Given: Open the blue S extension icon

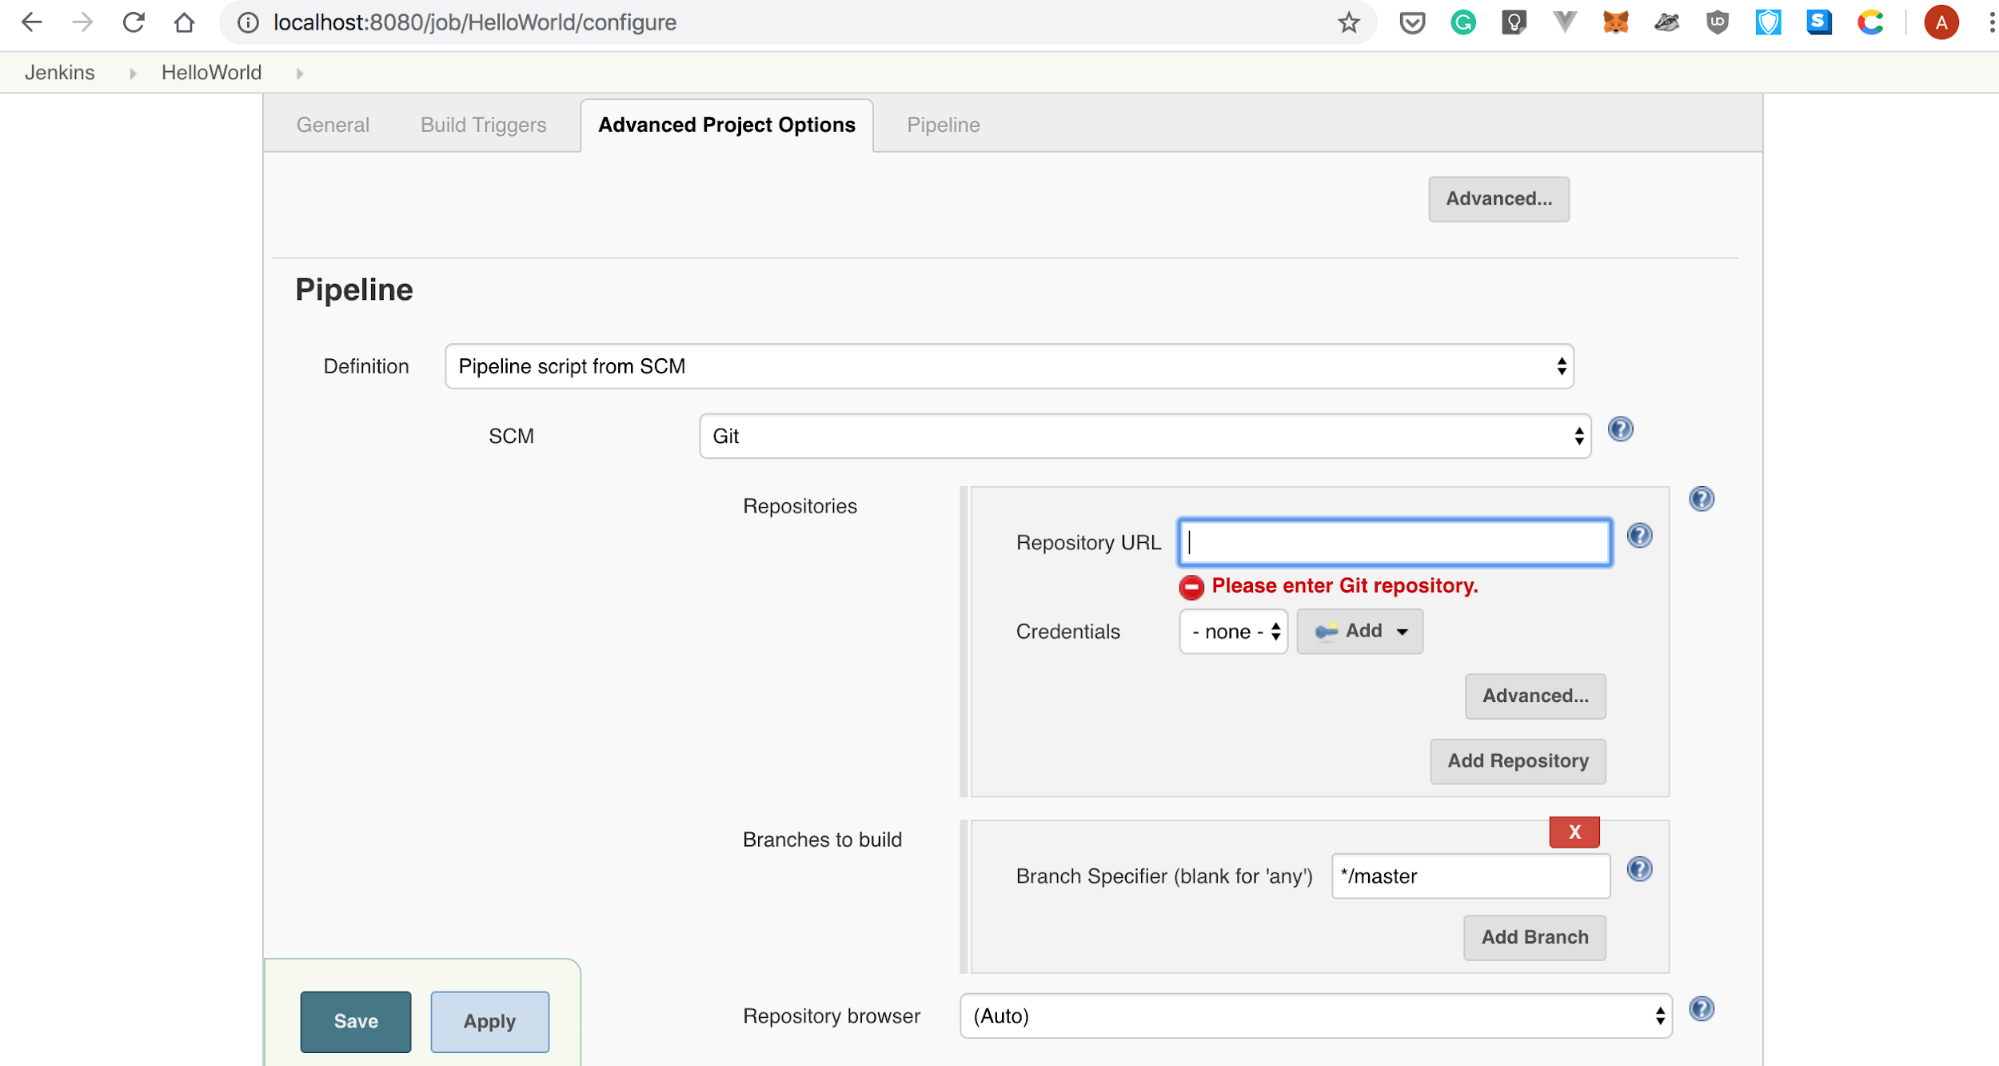Looking at the screenshot, I should [1819, 22].
